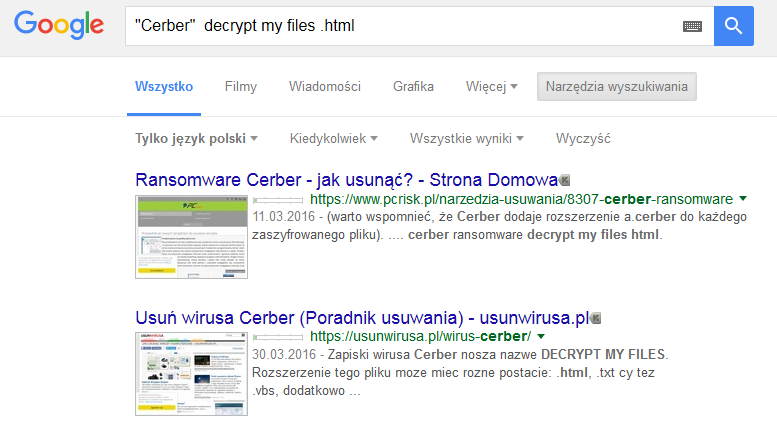The image size is (777, 437).
Task: Click the blue search magnifier button
Action: [x=733, y=26]
